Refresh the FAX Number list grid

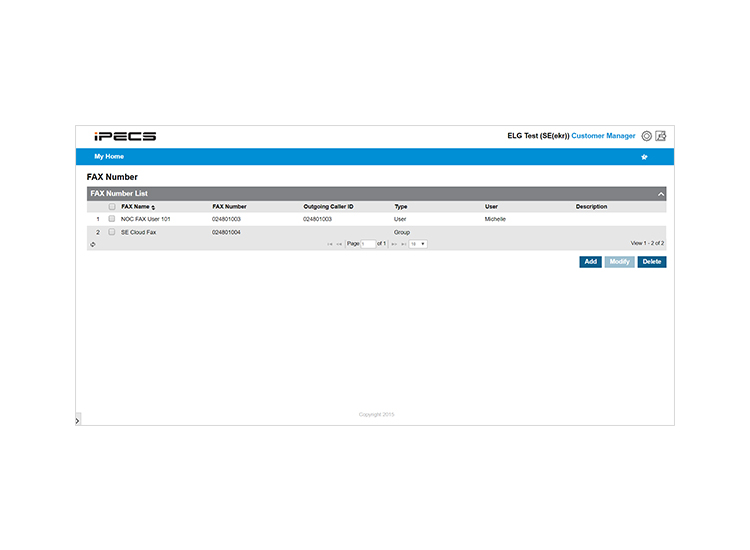(x=93, y=244)
